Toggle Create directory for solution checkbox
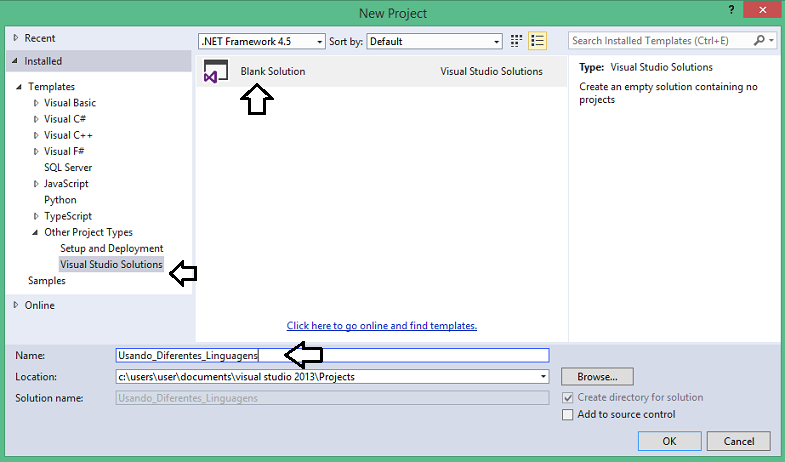Screen dimensions: 785x462 click(x=568, y=397)
